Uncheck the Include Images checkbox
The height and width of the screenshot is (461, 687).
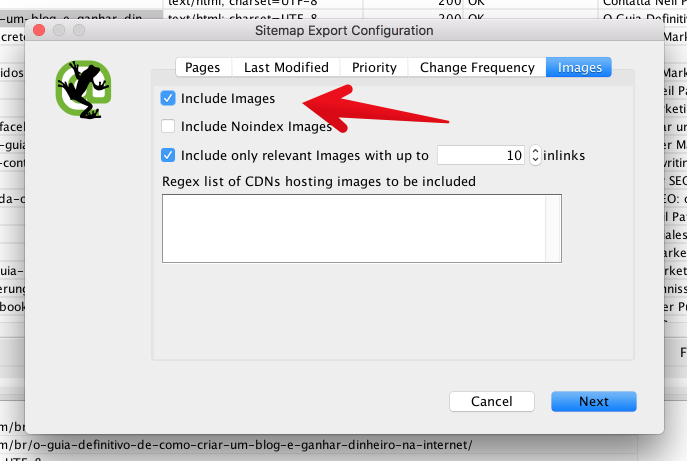point(168,98)
